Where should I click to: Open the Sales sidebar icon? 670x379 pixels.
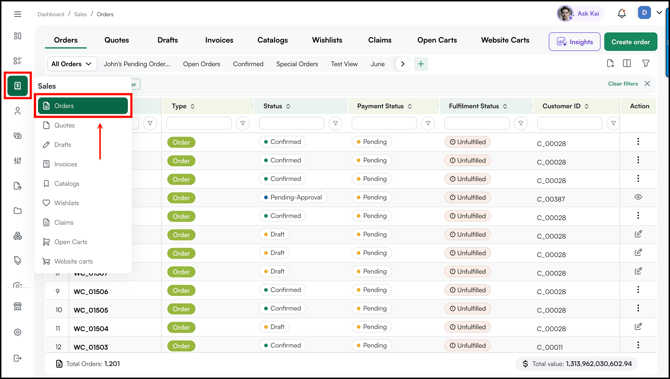(18, 86)
